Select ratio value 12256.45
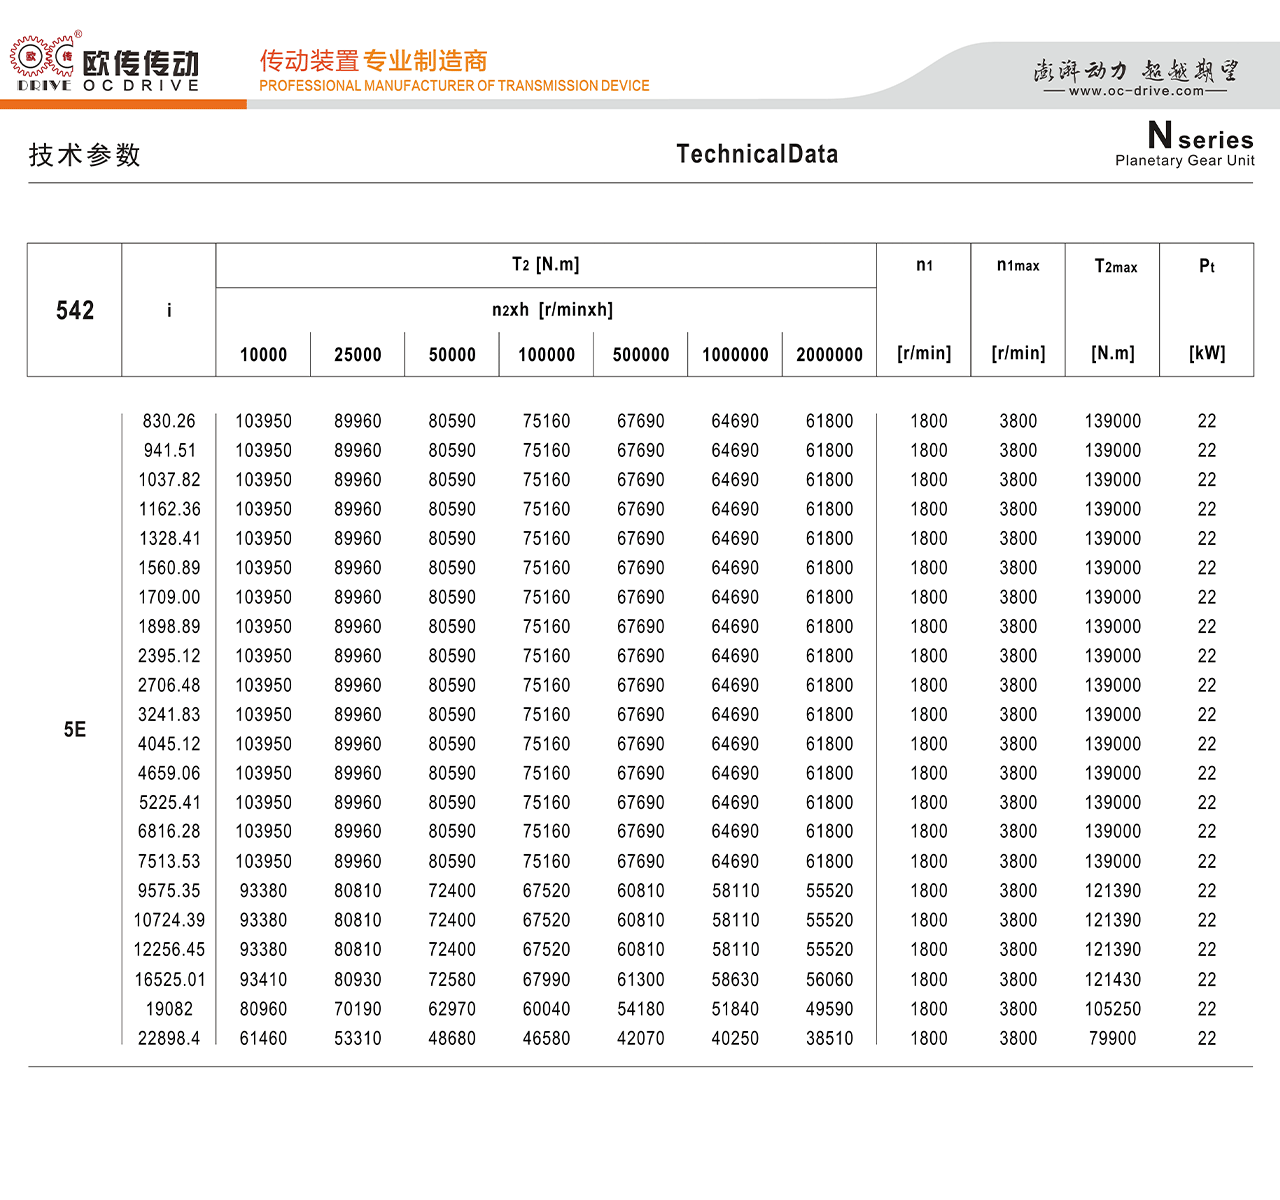 click(x=169, y=949)
